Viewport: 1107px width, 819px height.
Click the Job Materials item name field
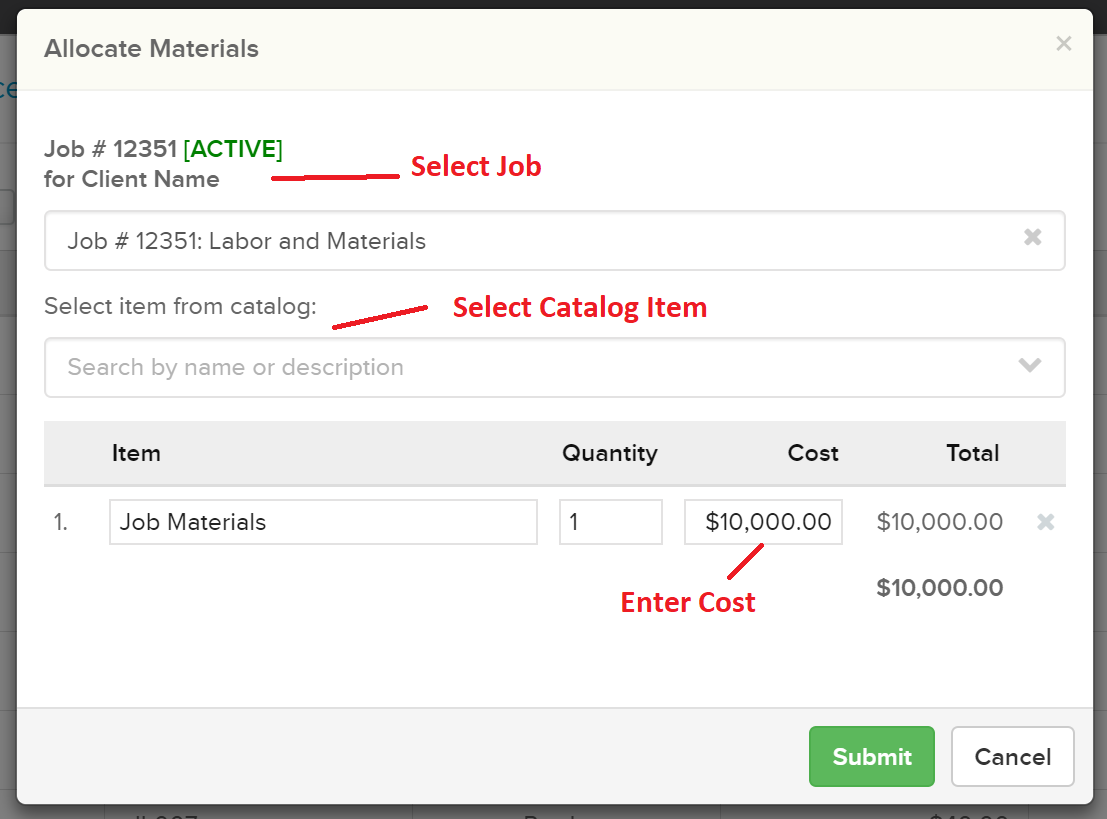pos(323,522)
